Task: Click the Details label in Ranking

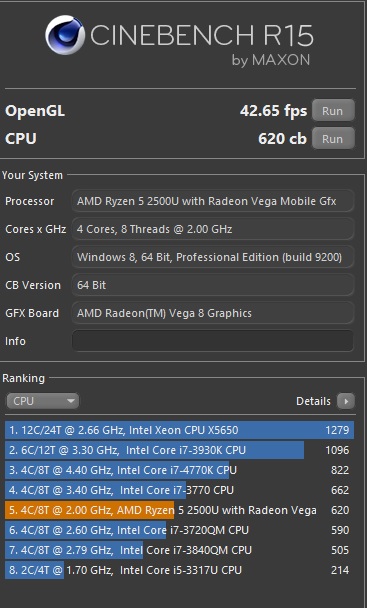Action: point(313,401)
